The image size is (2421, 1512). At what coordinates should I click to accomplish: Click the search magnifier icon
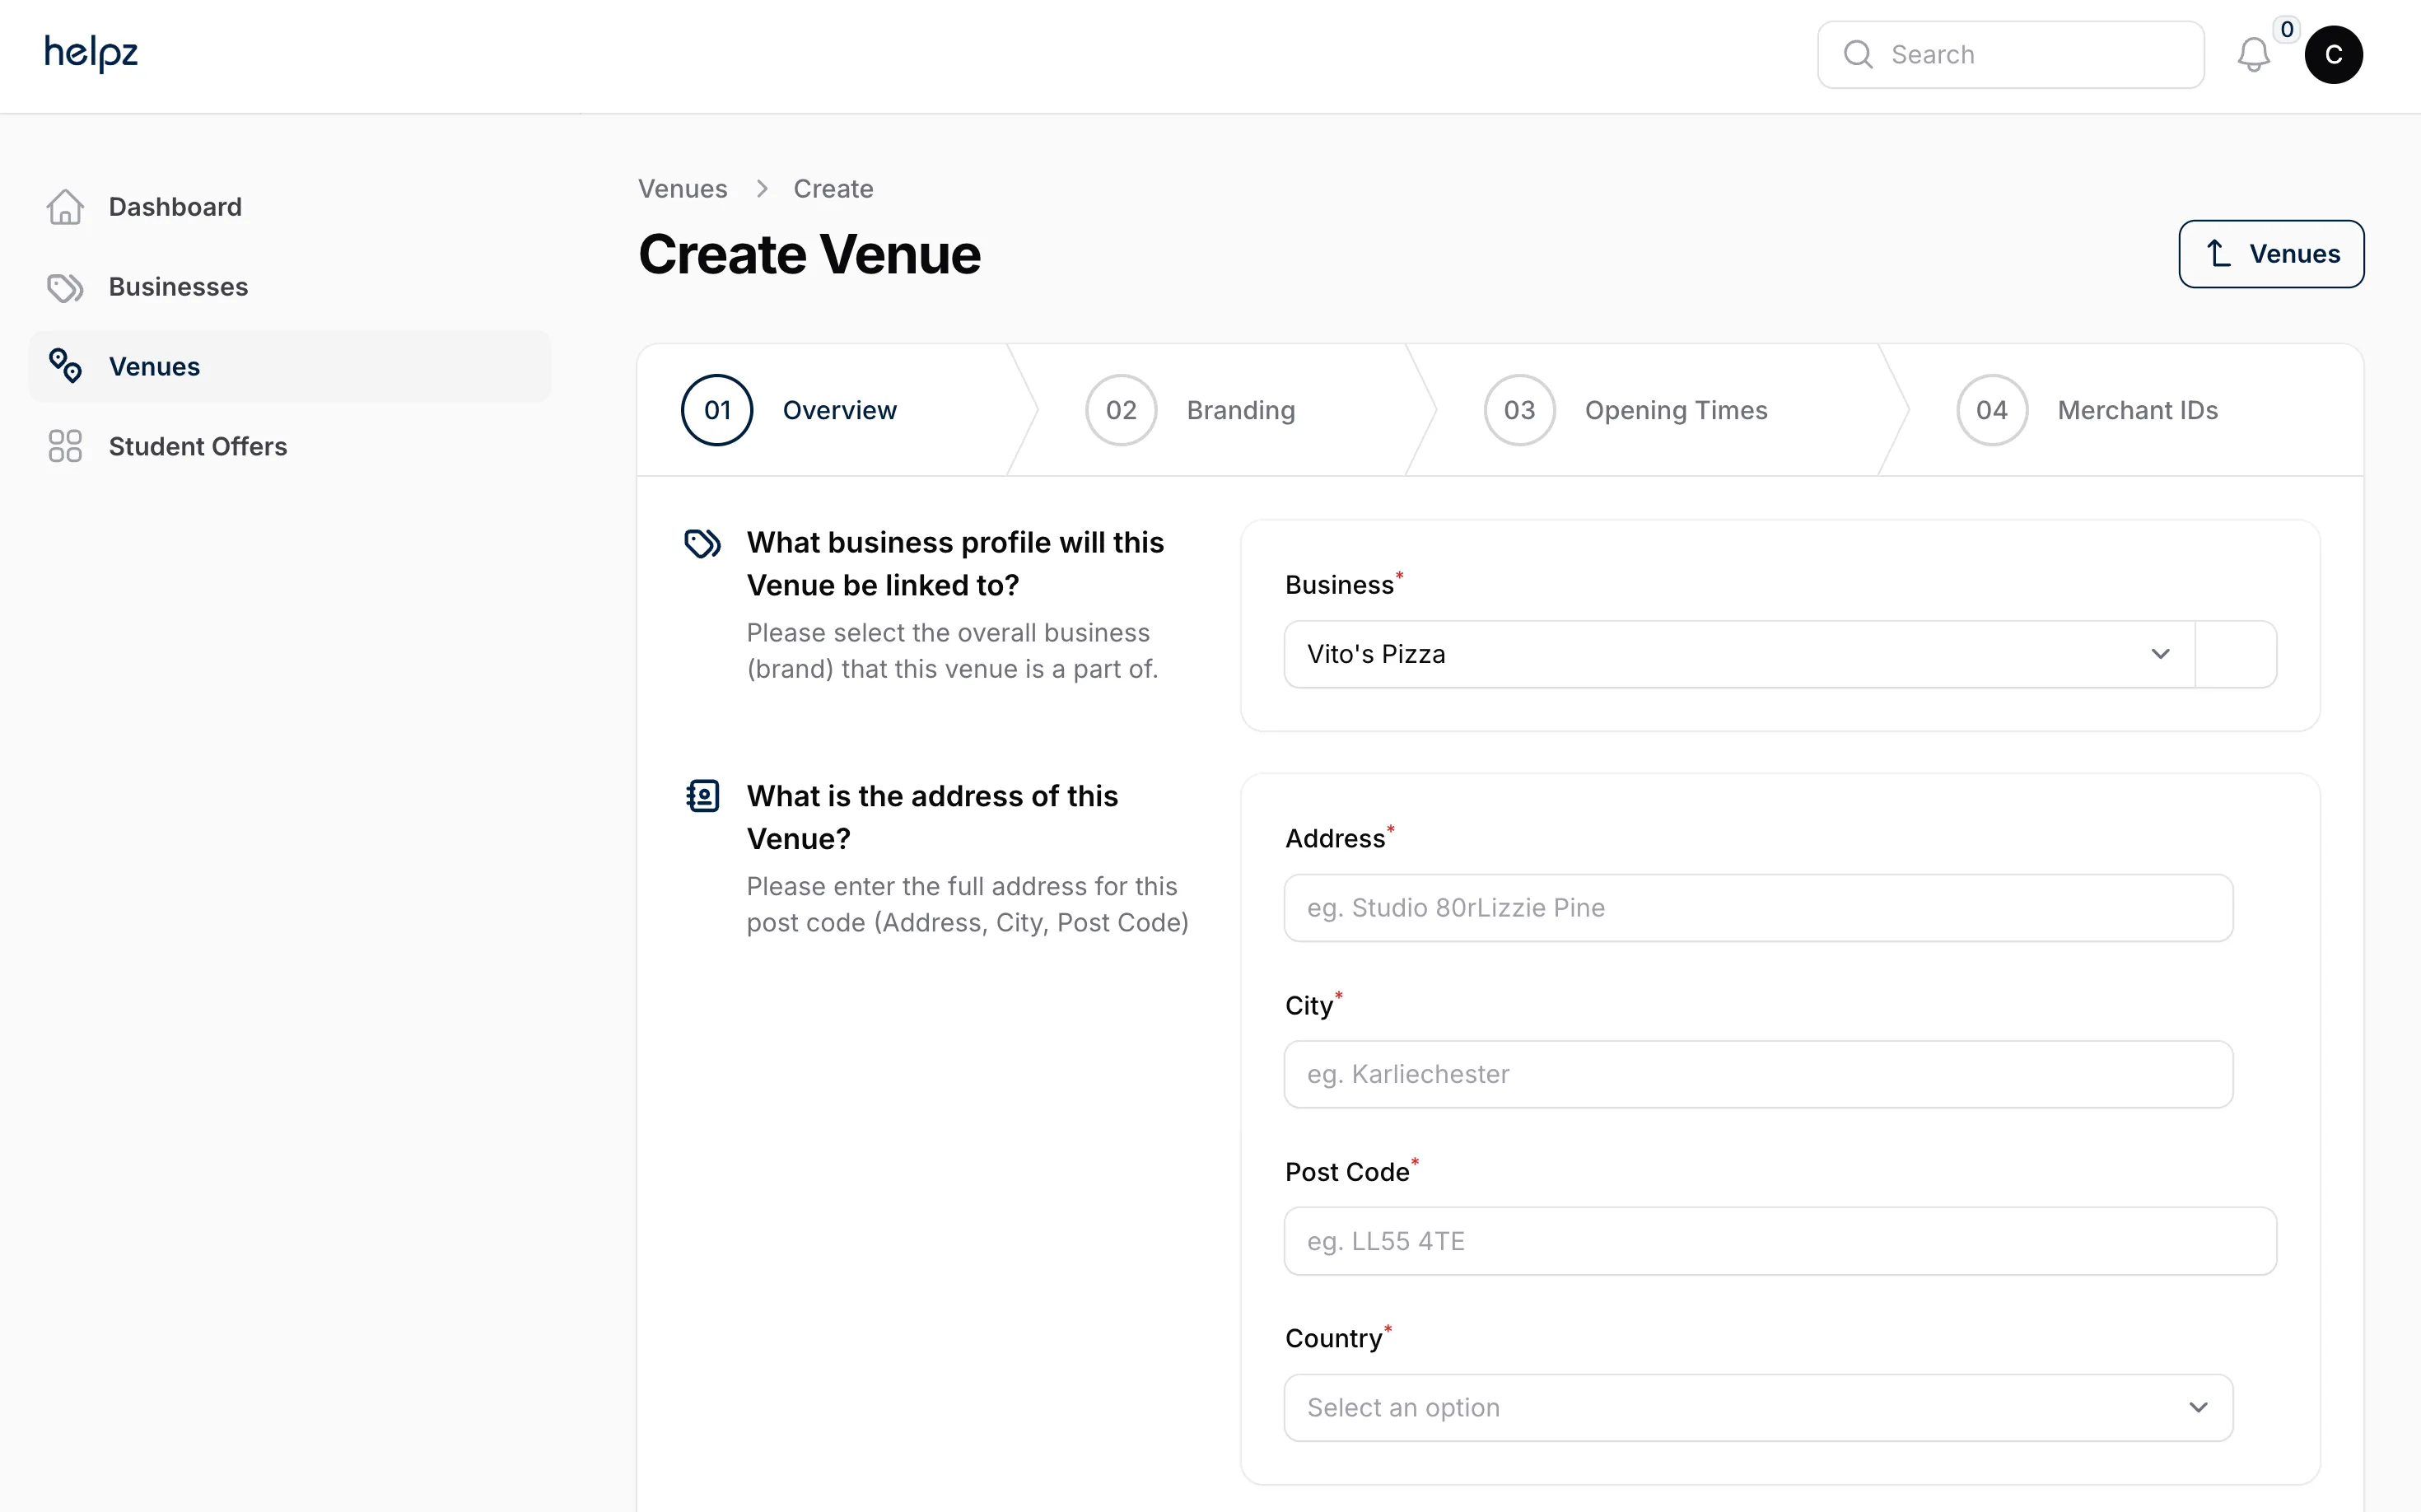click(x=1857, y=54)
